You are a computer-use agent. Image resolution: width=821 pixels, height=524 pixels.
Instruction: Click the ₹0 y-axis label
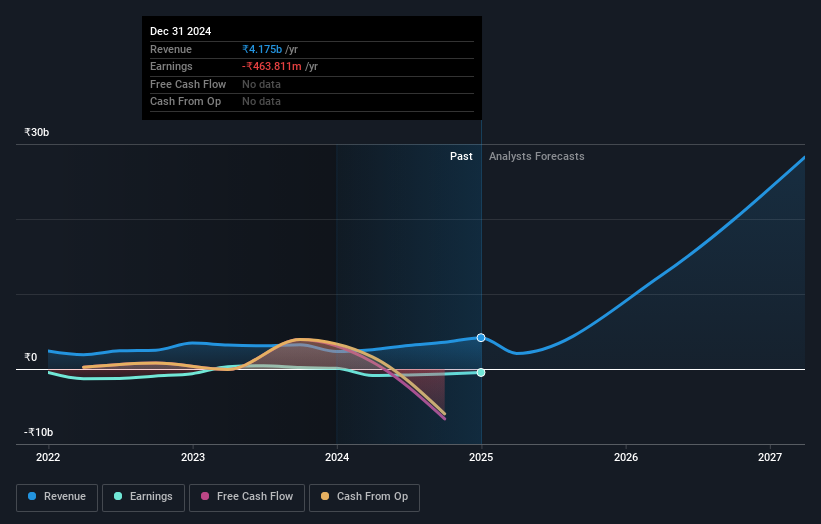tap(31, 357)
